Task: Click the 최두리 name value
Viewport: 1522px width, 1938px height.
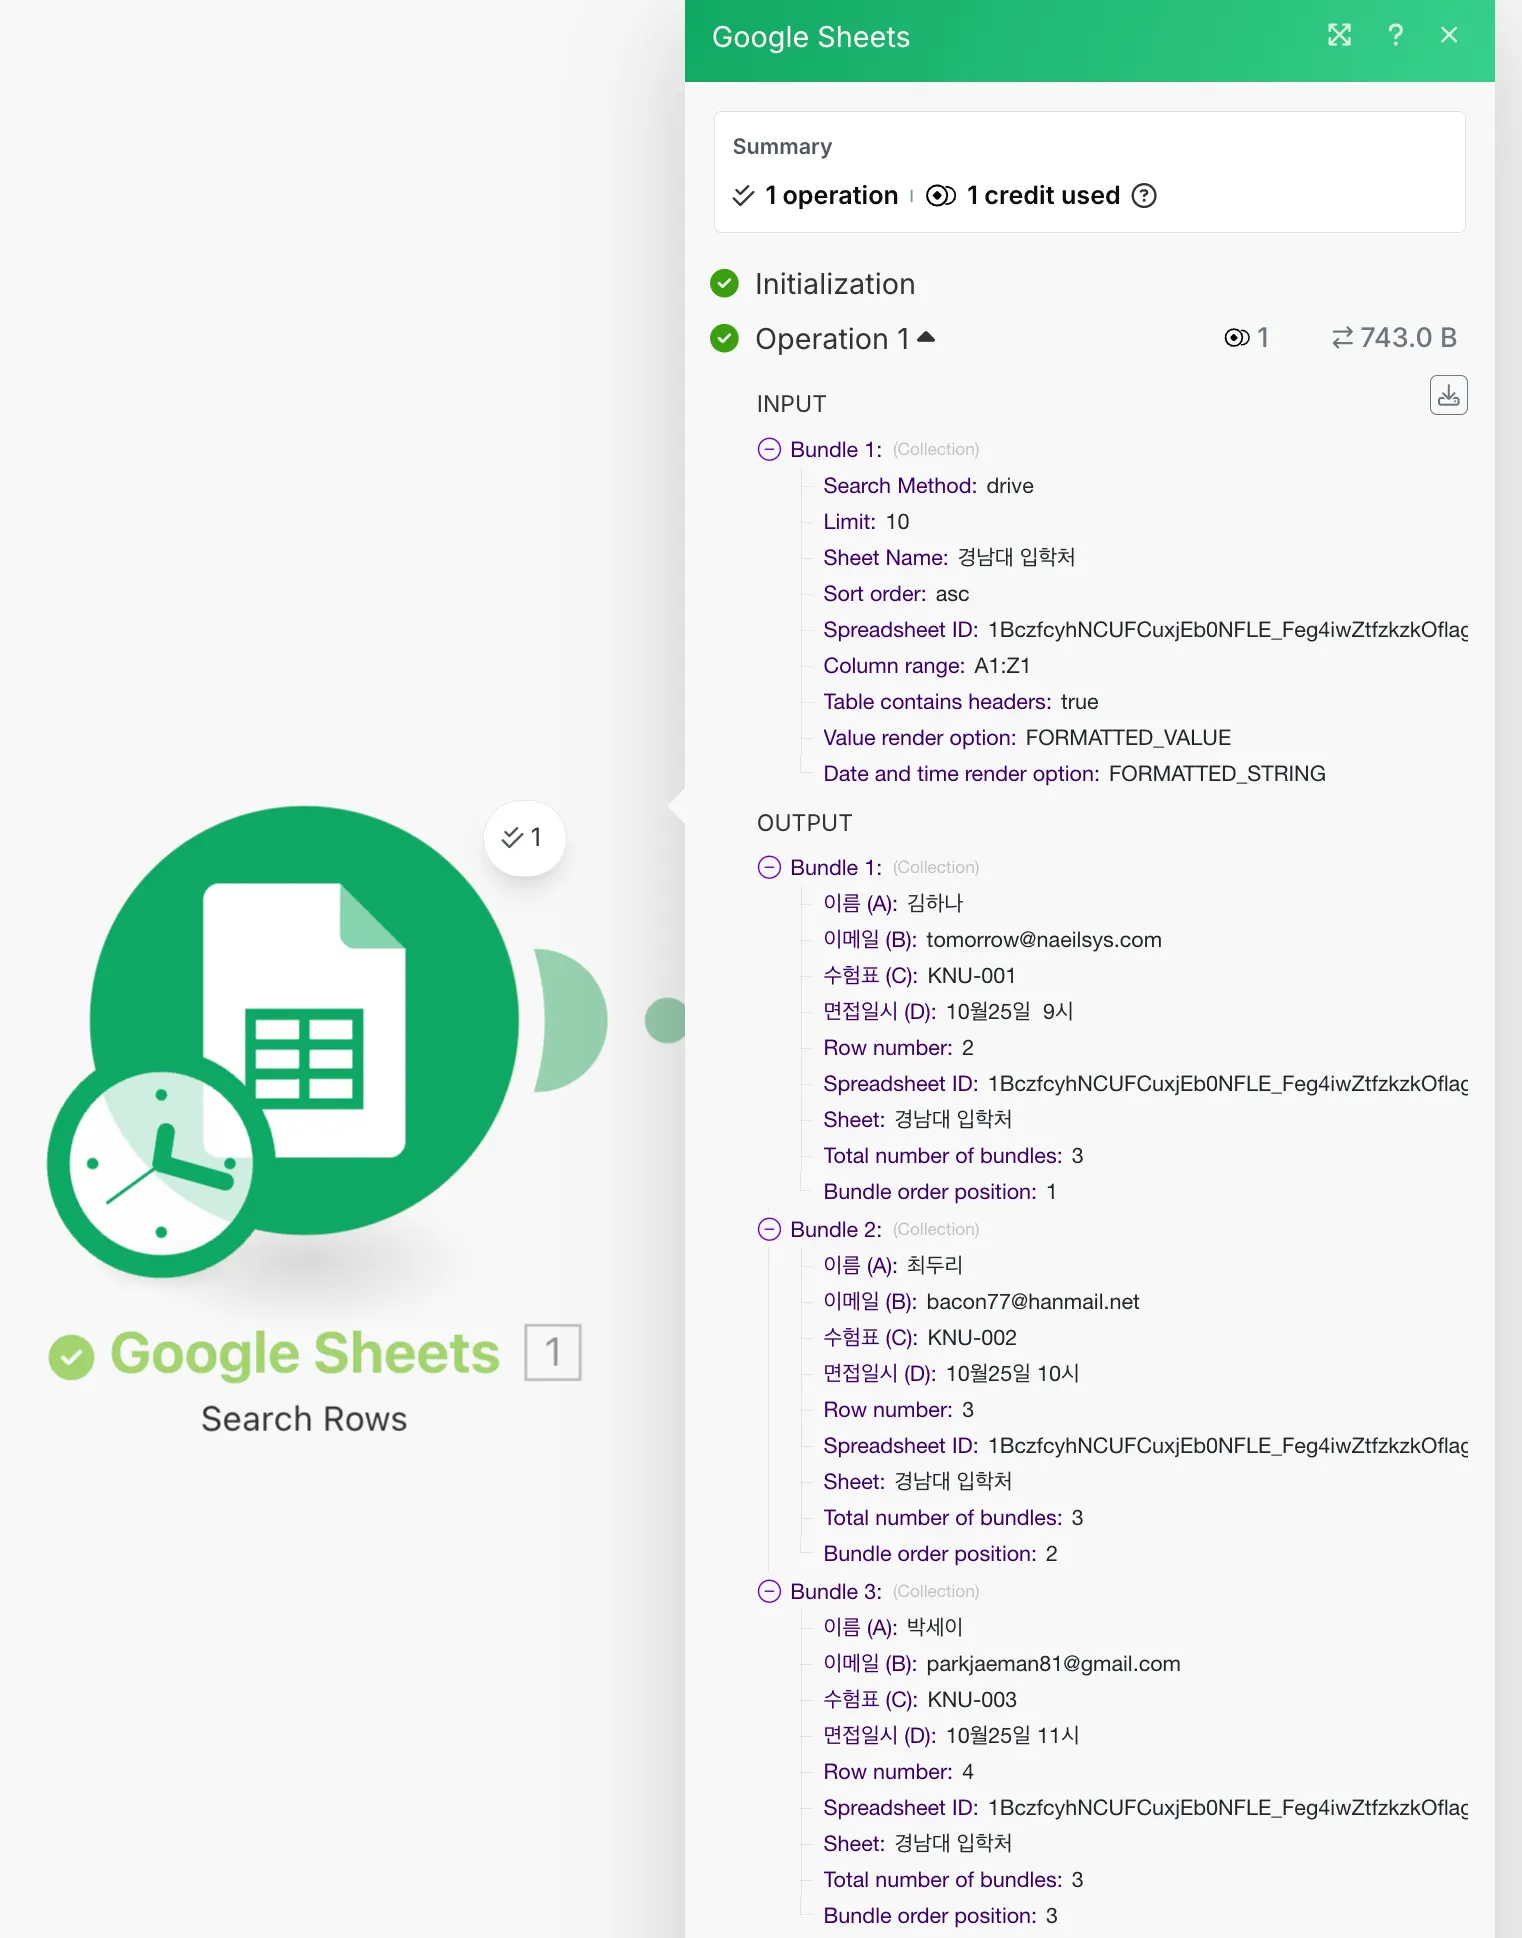Action: [934, 1266]
